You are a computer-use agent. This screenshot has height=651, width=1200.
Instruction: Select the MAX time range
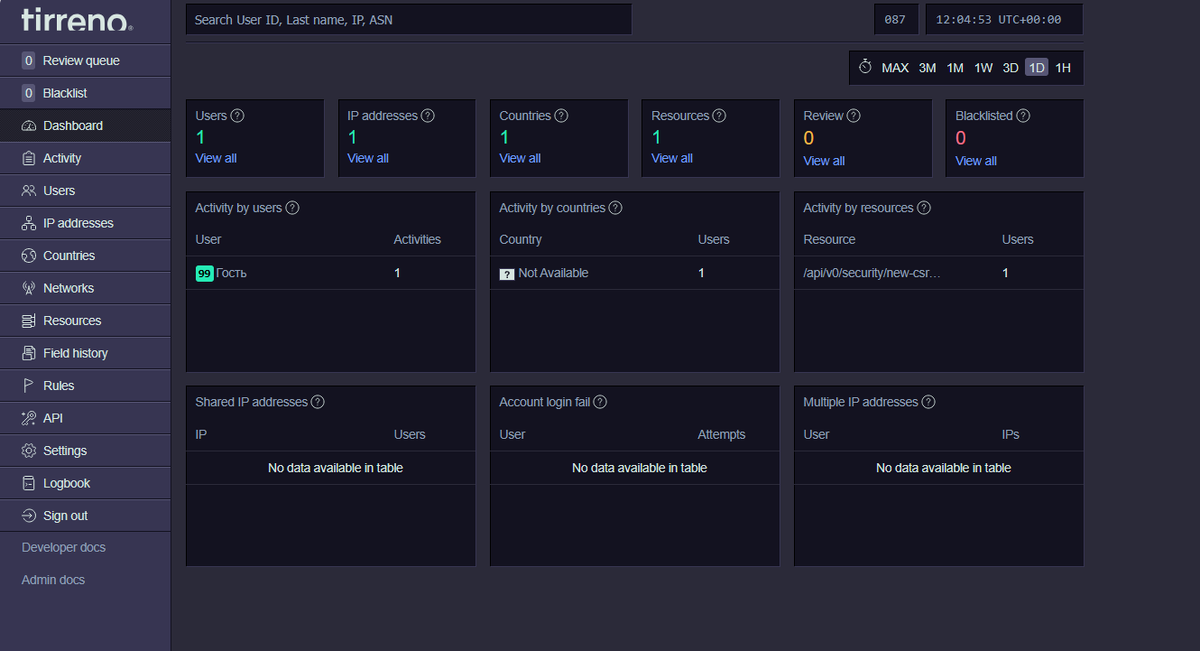point(895,68)
